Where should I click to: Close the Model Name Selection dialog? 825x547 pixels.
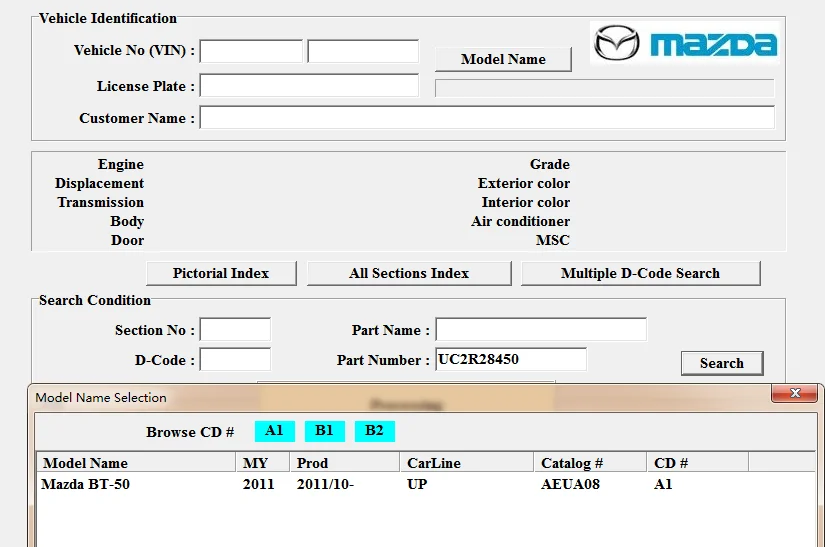point(795,393)
